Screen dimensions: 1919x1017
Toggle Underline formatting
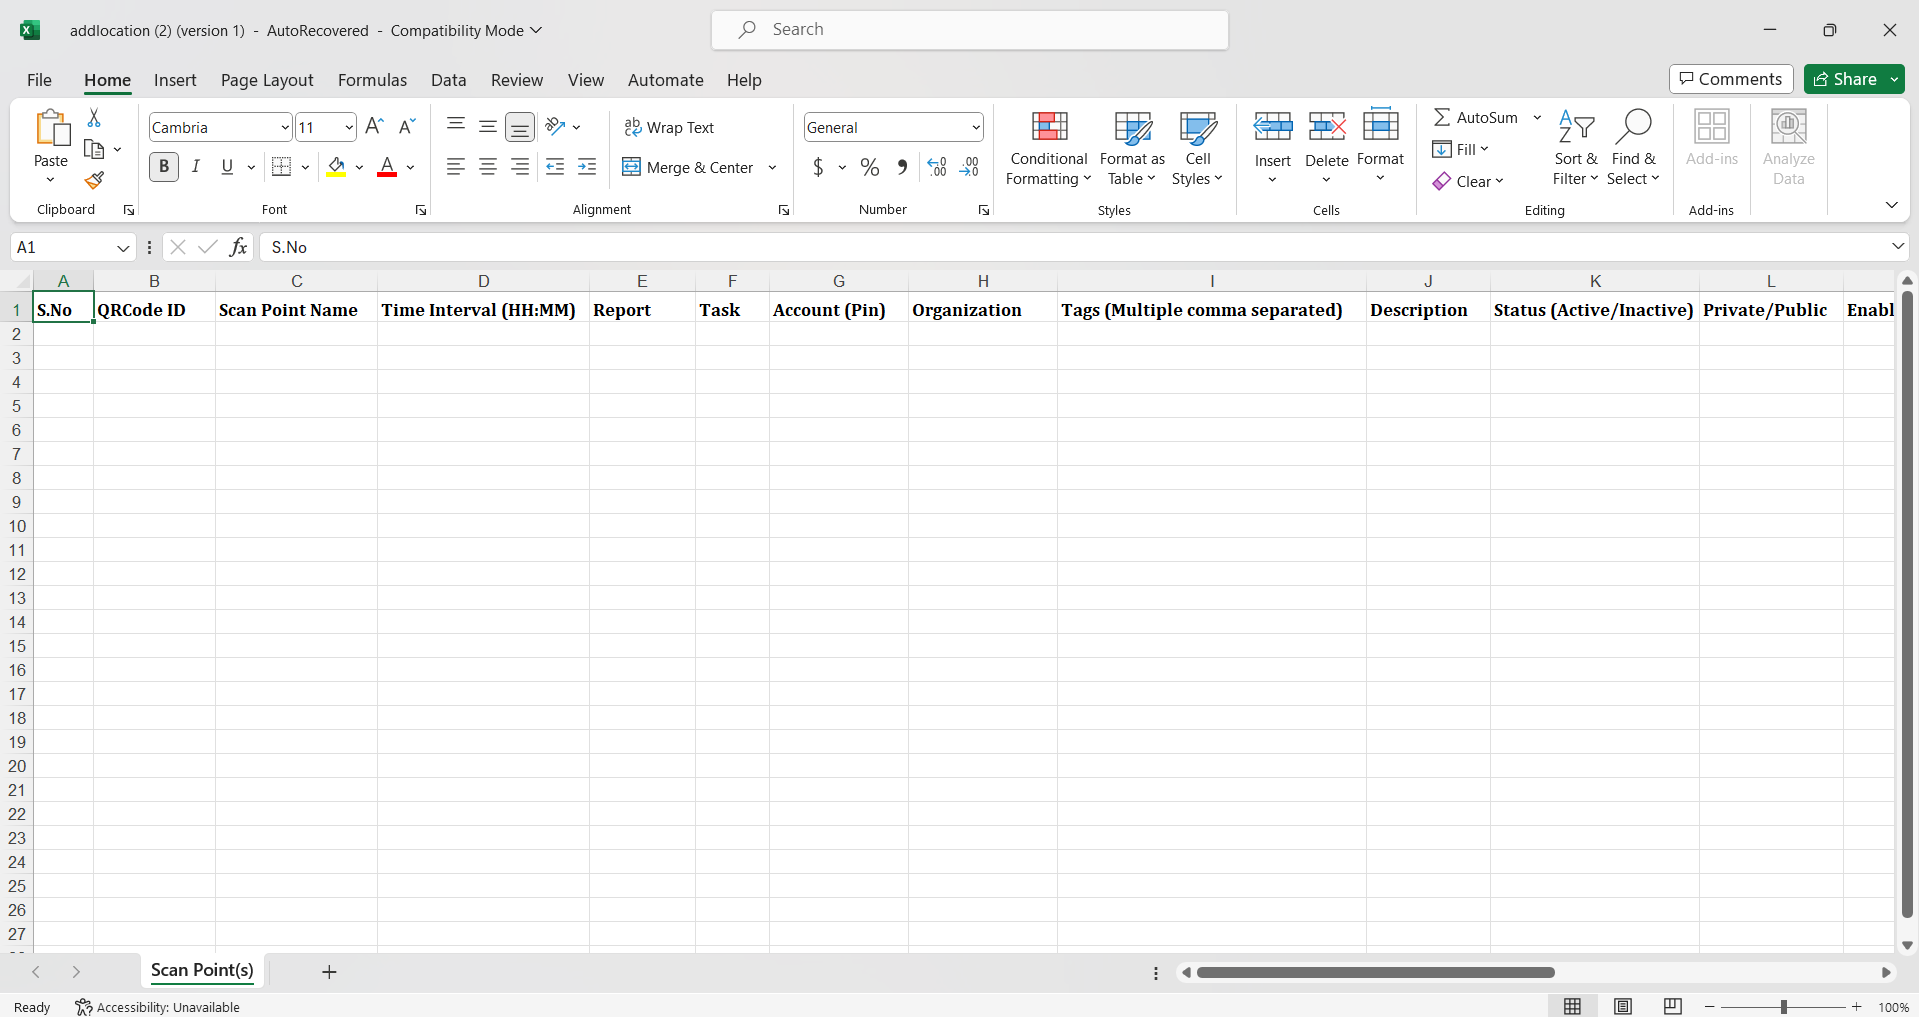point(227,167)
